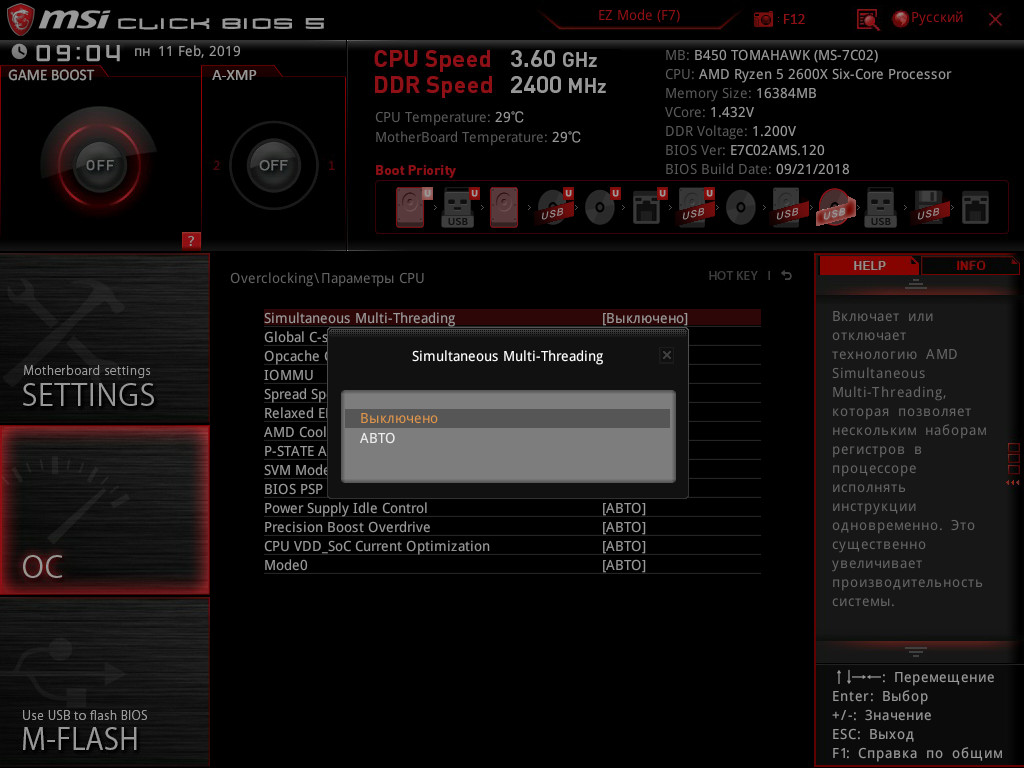The width and height of the screenshot is (1024, 768).
Task: Click the Precision Boost Overdrive label
Action: pyautogui.click(x=347, y=527)
